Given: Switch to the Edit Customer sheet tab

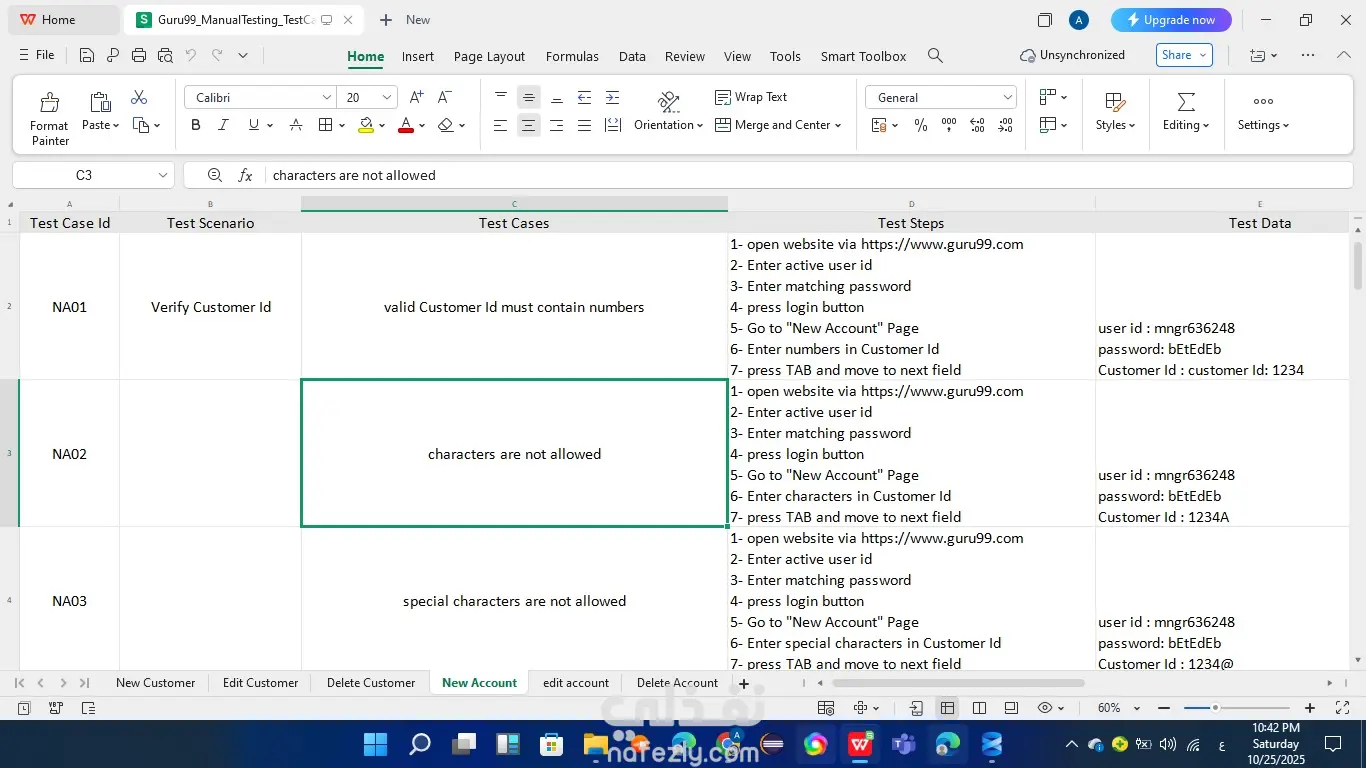Looking at the screenshot, I should point(260,683).
